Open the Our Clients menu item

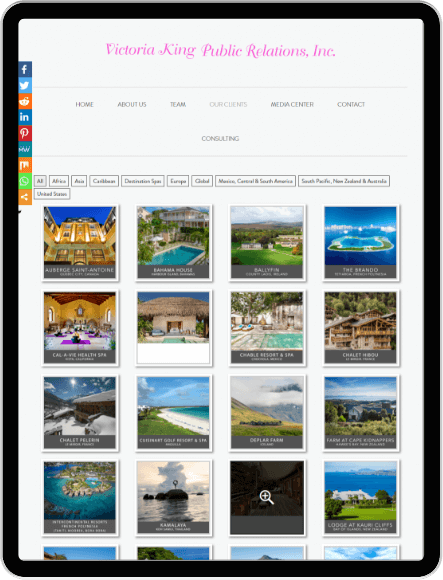click(x=228, y=105)
